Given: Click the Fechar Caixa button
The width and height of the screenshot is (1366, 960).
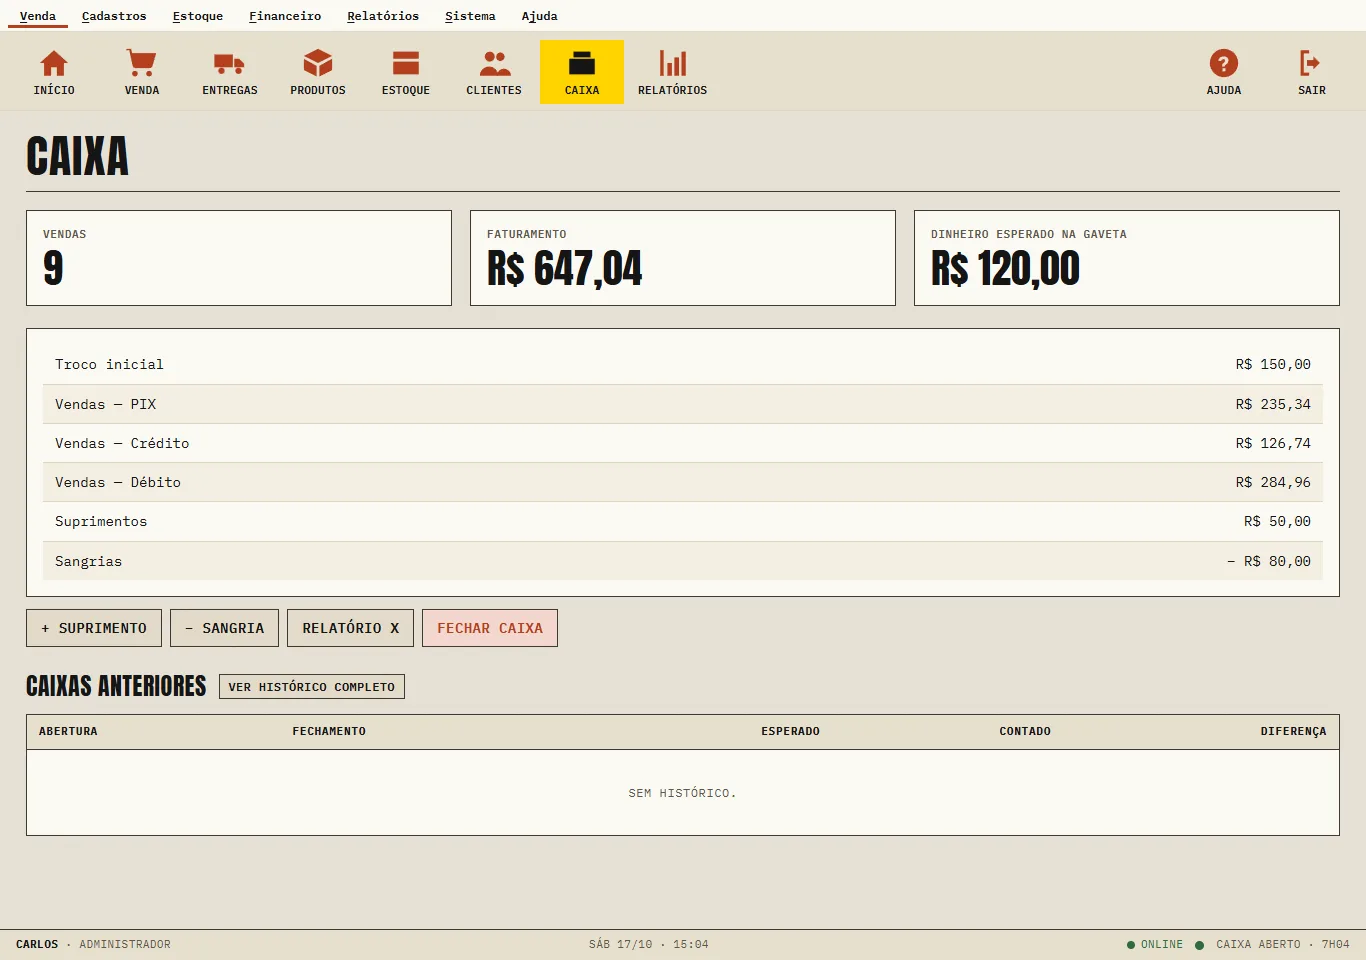Looking at the screenshot, I should (x=490, y=628).
